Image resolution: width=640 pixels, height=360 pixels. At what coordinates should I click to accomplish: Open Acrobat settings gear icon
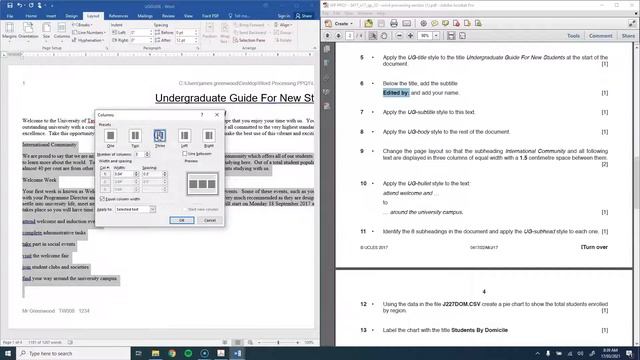click(423, 24)
